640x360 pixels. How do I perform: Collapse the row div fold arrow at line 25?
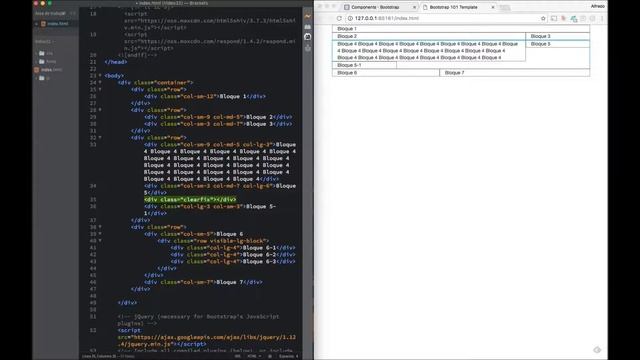tap(100, 89)
